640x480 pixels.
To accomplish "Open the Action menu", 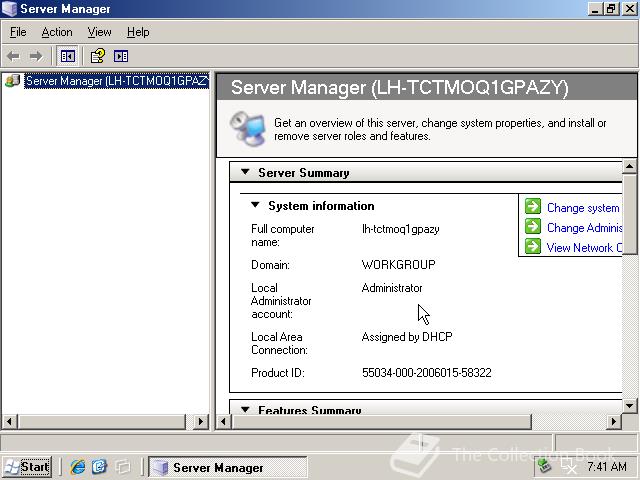I will click(x=57, y=32).
